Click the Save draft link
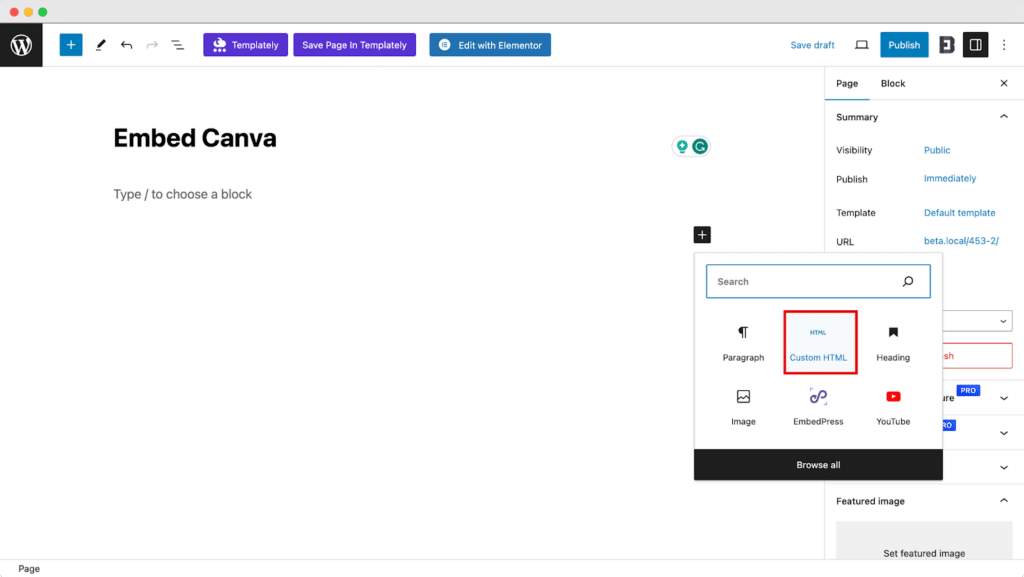This screenshot has height=577, width=1024. click(812, 45)
